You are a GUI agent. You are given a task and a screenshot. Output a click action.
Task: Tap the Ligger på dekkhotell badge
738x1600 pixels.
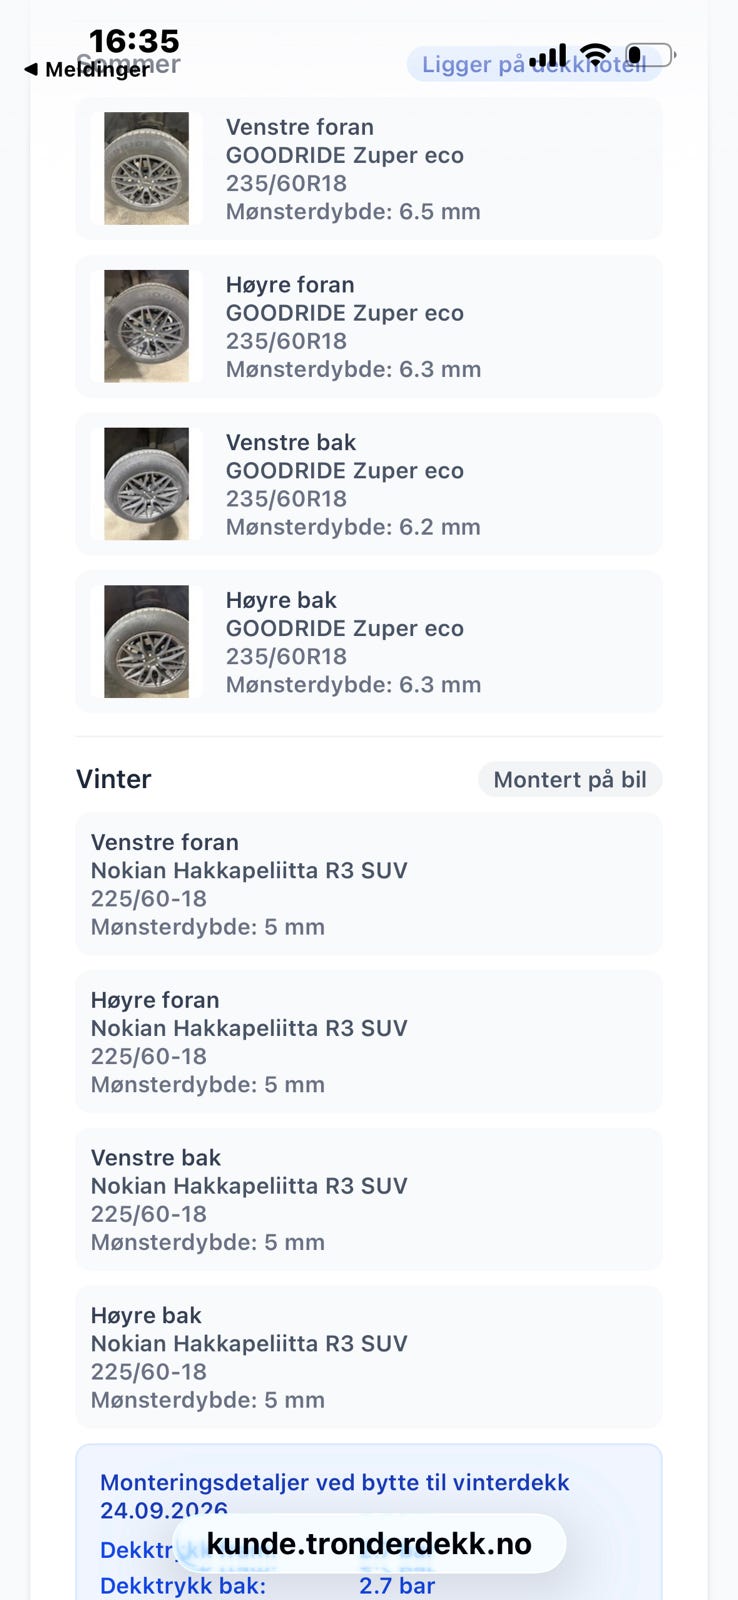click(x=535, y=65)
